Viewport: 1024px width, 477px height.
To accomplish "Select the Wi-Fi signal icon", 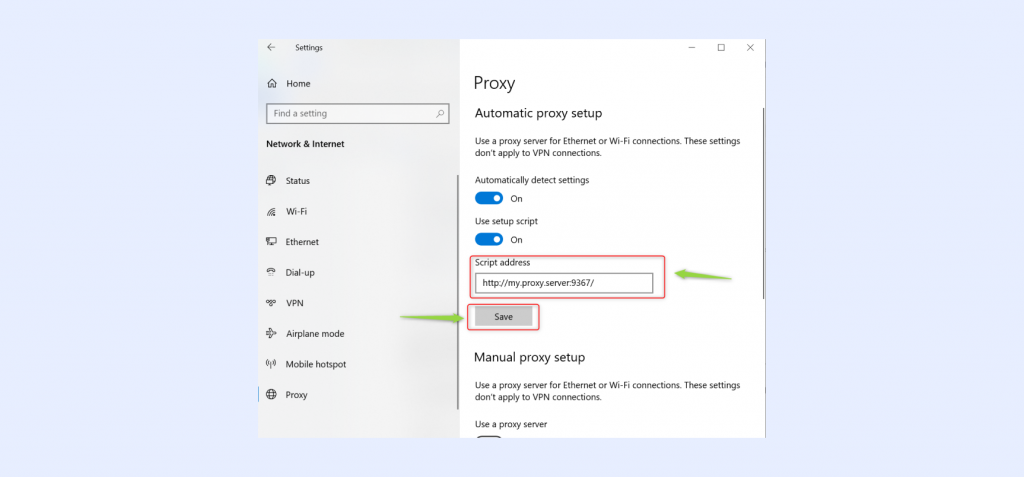I will [271, 212].
